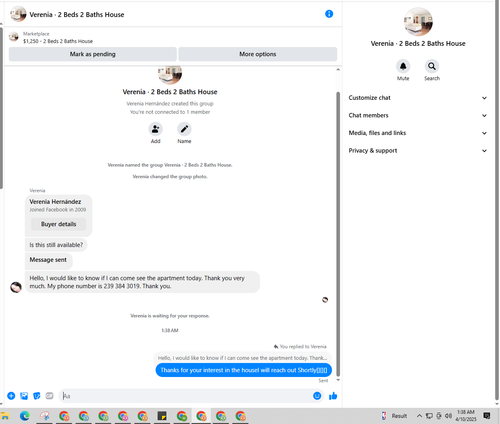
Task: Click Verenia's avatar beside her message
Action: (16, 287)
